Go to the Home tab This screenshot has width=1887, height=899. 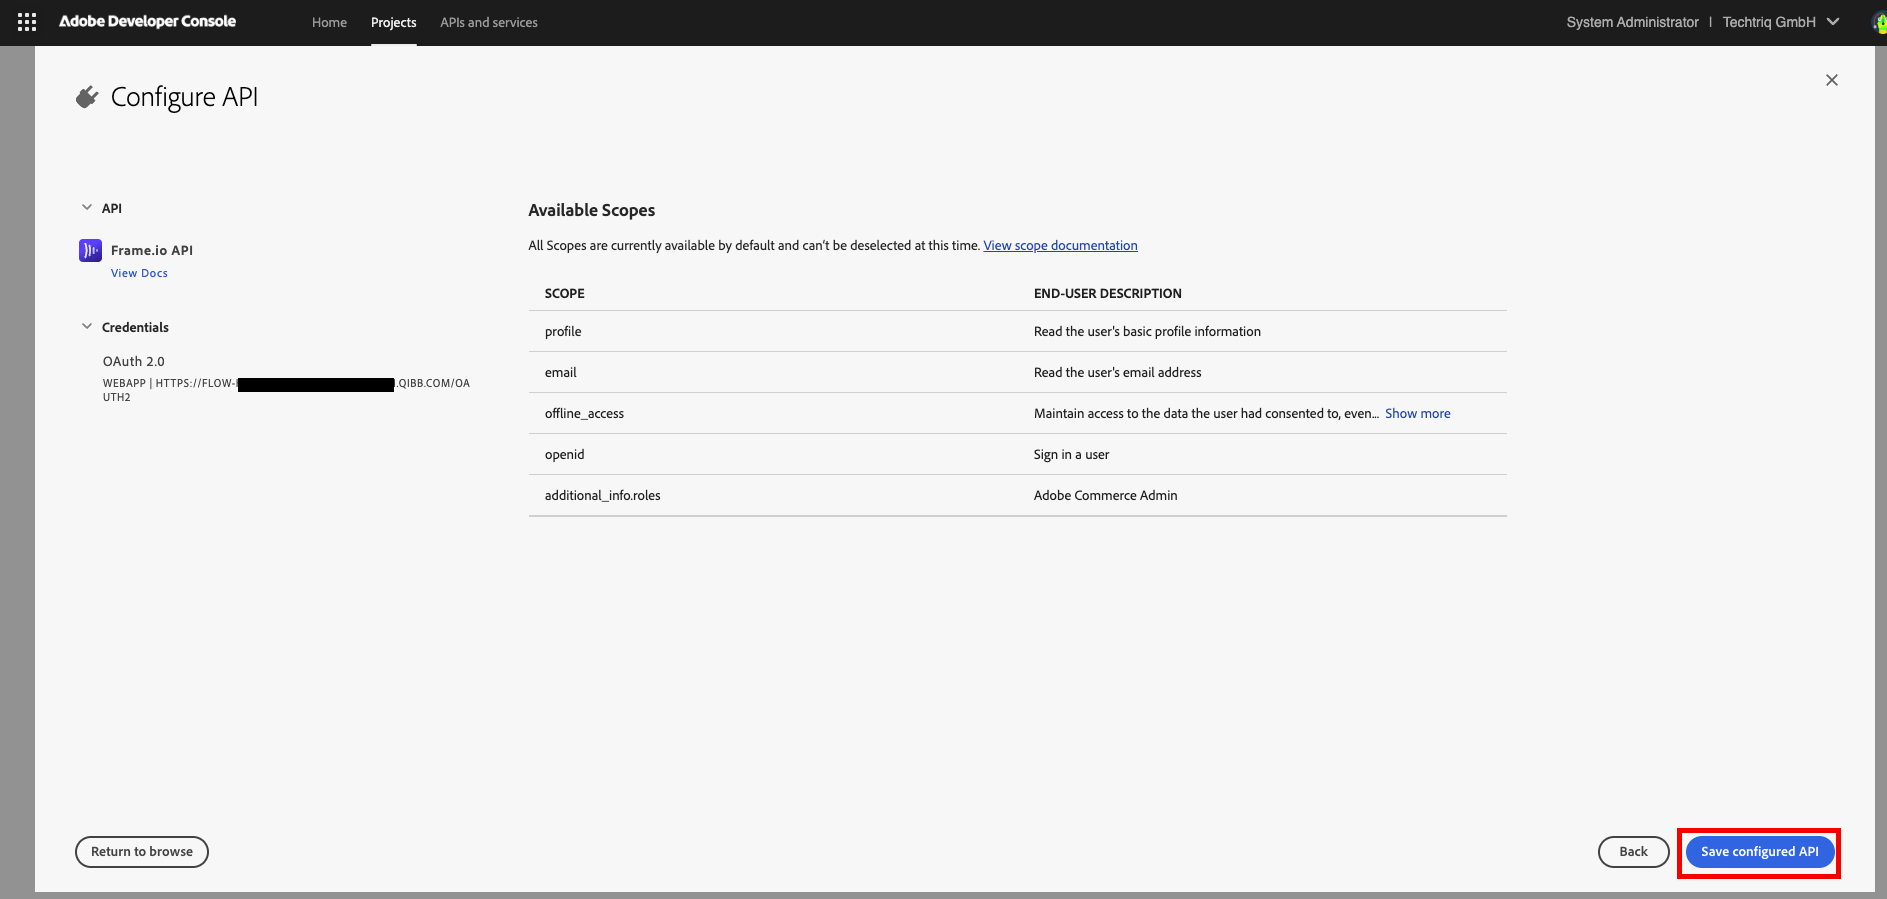(x=329, y=22)
